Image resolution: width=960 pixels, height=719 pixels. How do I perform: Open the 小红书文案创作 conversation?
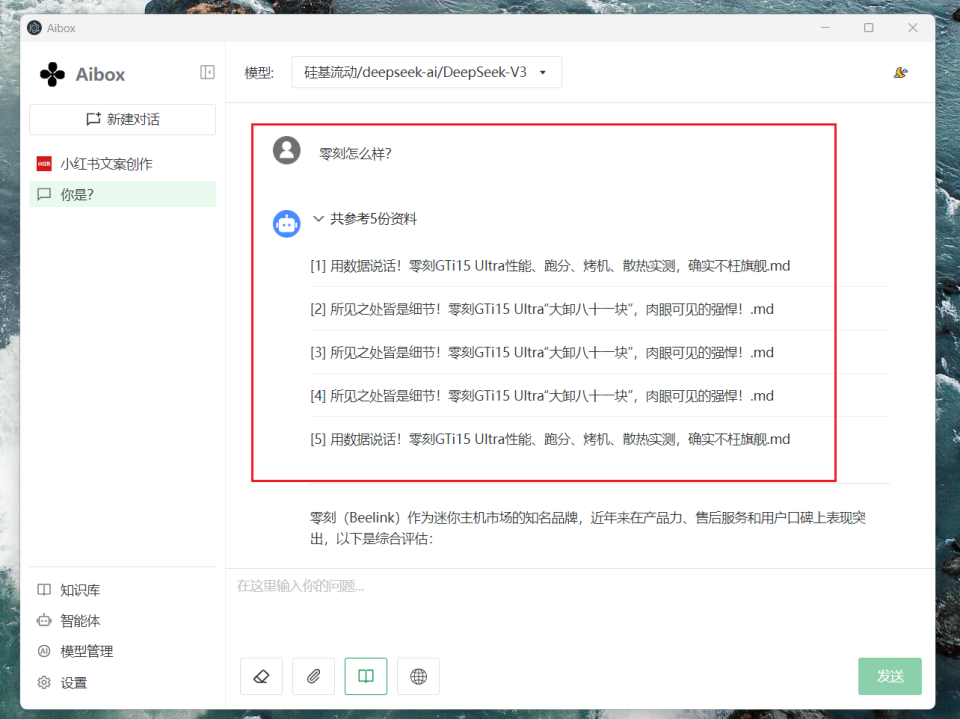click(x=122, y=164)
